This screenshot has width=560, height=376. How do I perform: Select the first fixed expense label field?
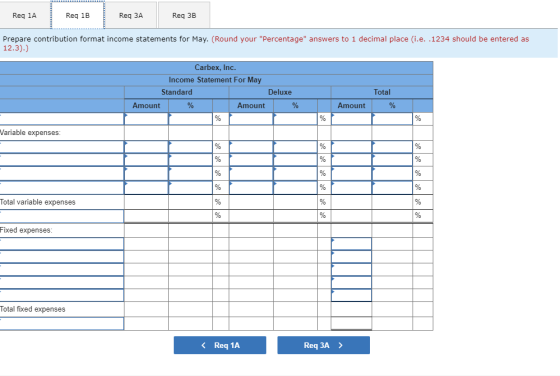pyautogui.click(x=62, y=244)
